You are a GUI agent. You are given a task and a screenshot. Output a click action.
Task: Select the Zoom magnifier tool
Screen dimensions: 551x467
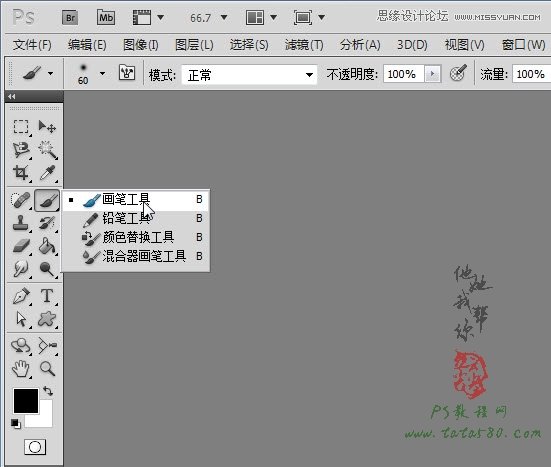click(47, 369)
